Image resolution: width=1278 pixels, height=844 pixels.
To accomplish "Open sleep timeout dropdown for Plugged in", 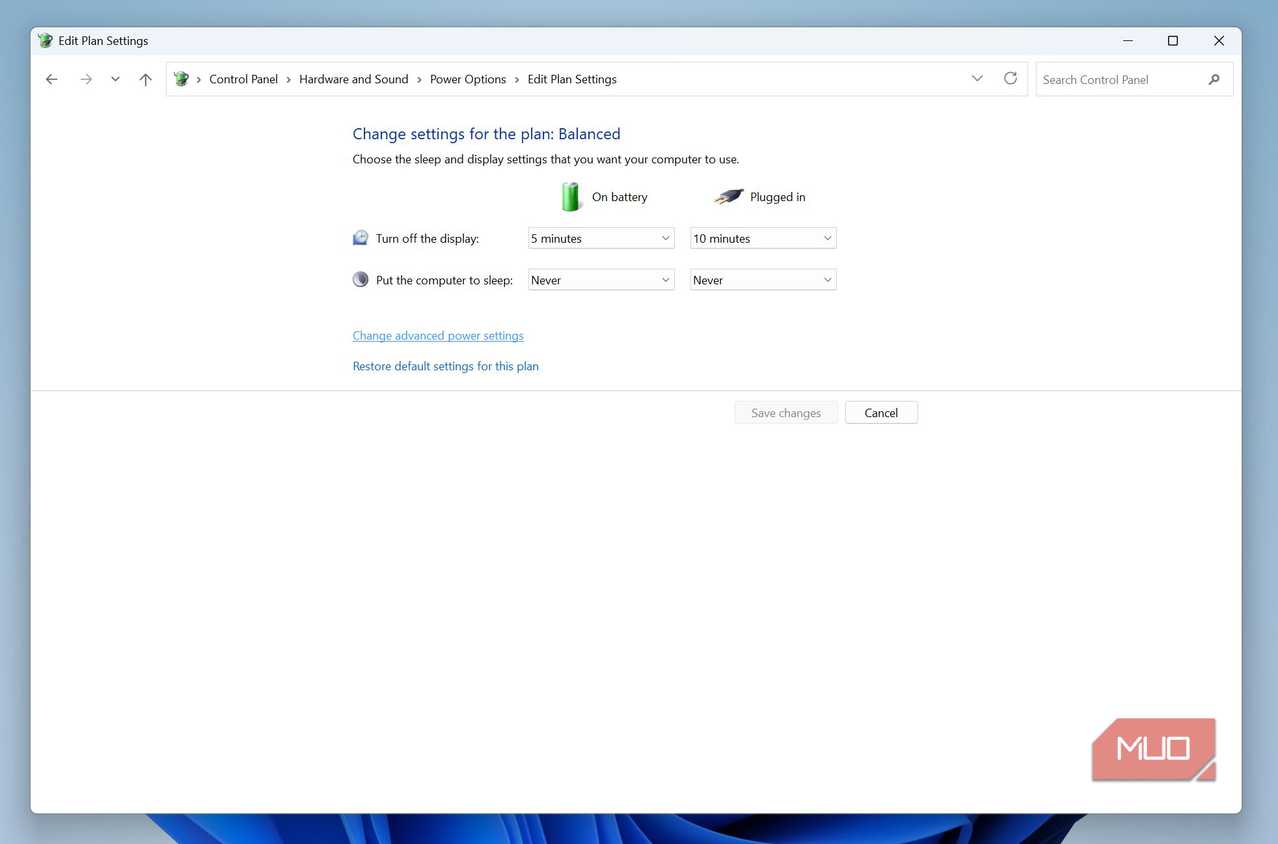I will pos(763,280).
